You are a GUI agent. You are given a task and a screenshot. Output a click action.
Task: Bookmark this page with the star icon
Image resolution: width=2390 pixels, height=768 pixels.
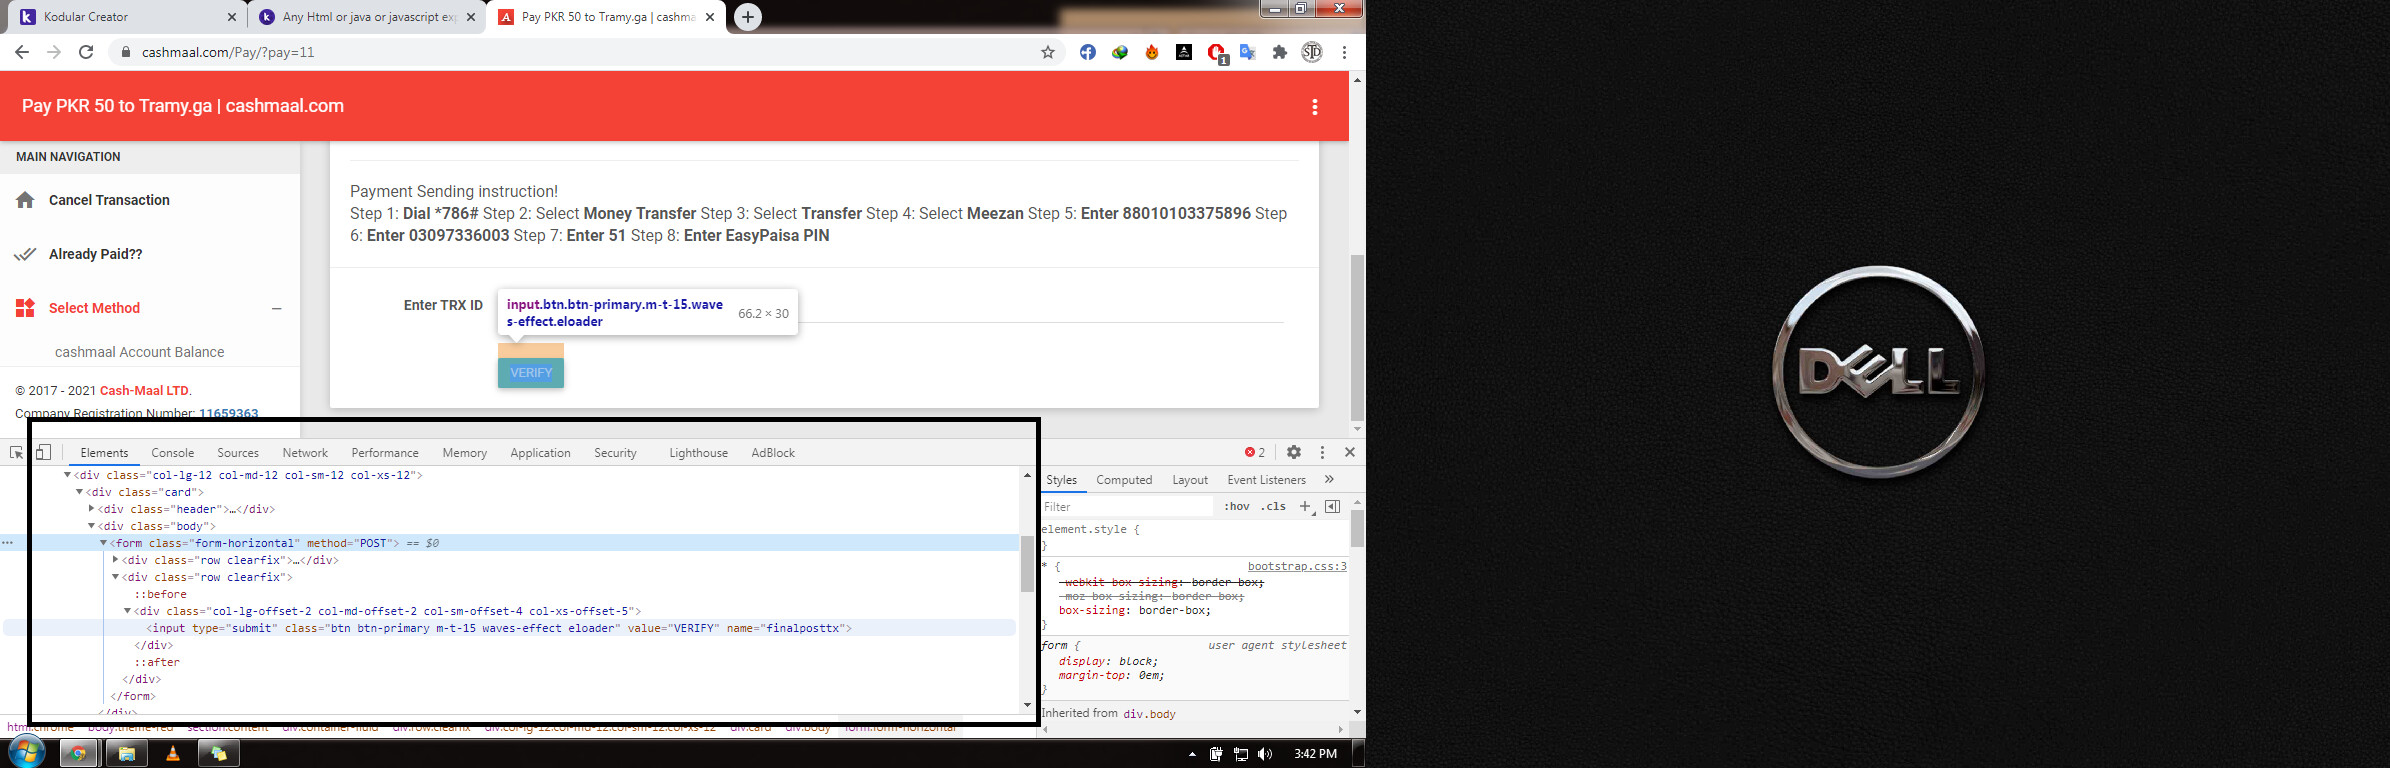click(1047, 52)
